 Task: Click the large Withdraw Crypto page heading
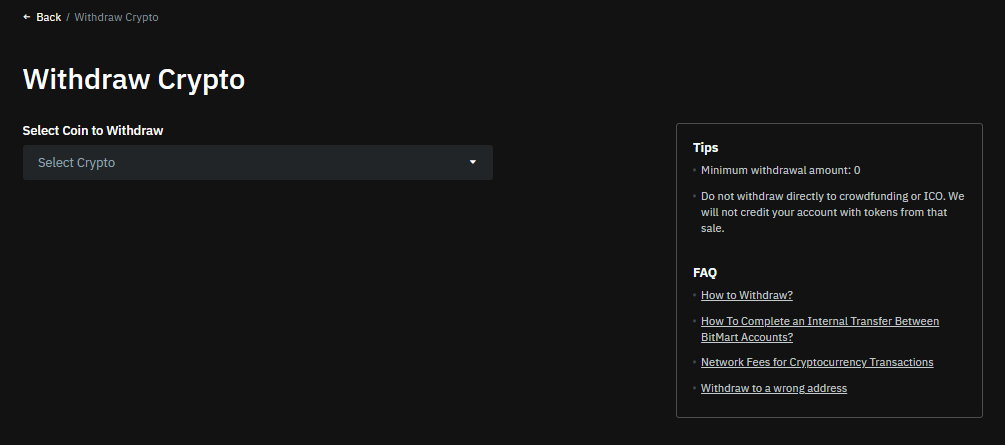click(133, 80)
